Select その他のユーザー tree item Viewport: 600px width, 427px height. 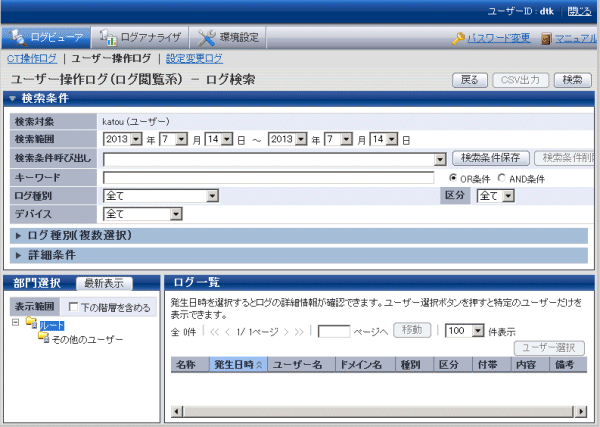click(87, 339)
